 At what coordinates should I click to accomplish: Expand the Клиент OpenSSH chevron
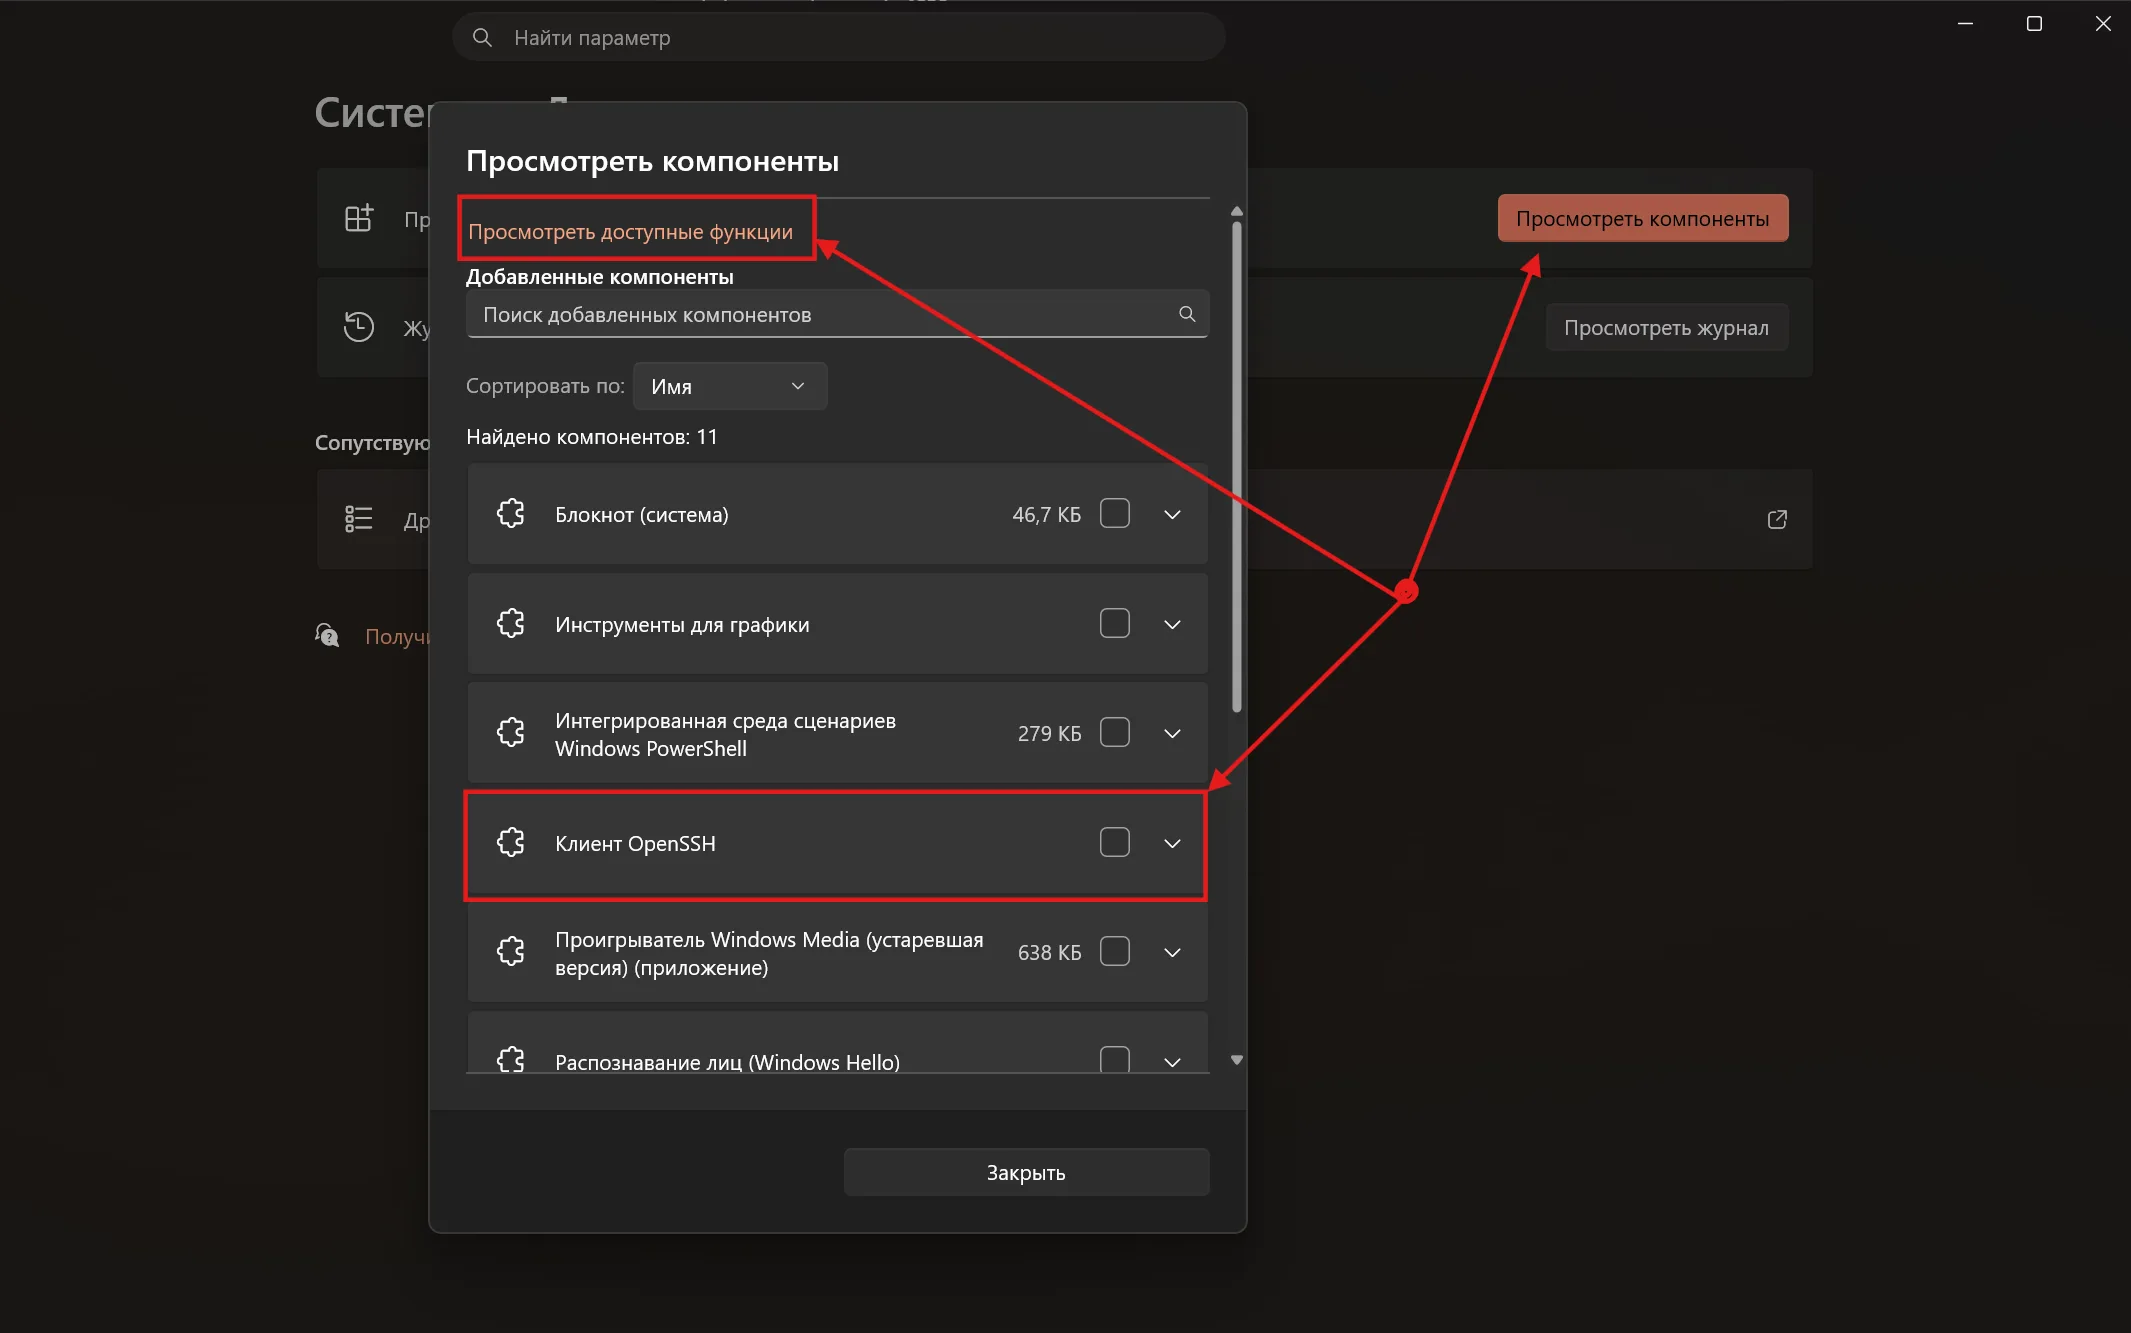pyautogui.click(x=1173, y=843)
